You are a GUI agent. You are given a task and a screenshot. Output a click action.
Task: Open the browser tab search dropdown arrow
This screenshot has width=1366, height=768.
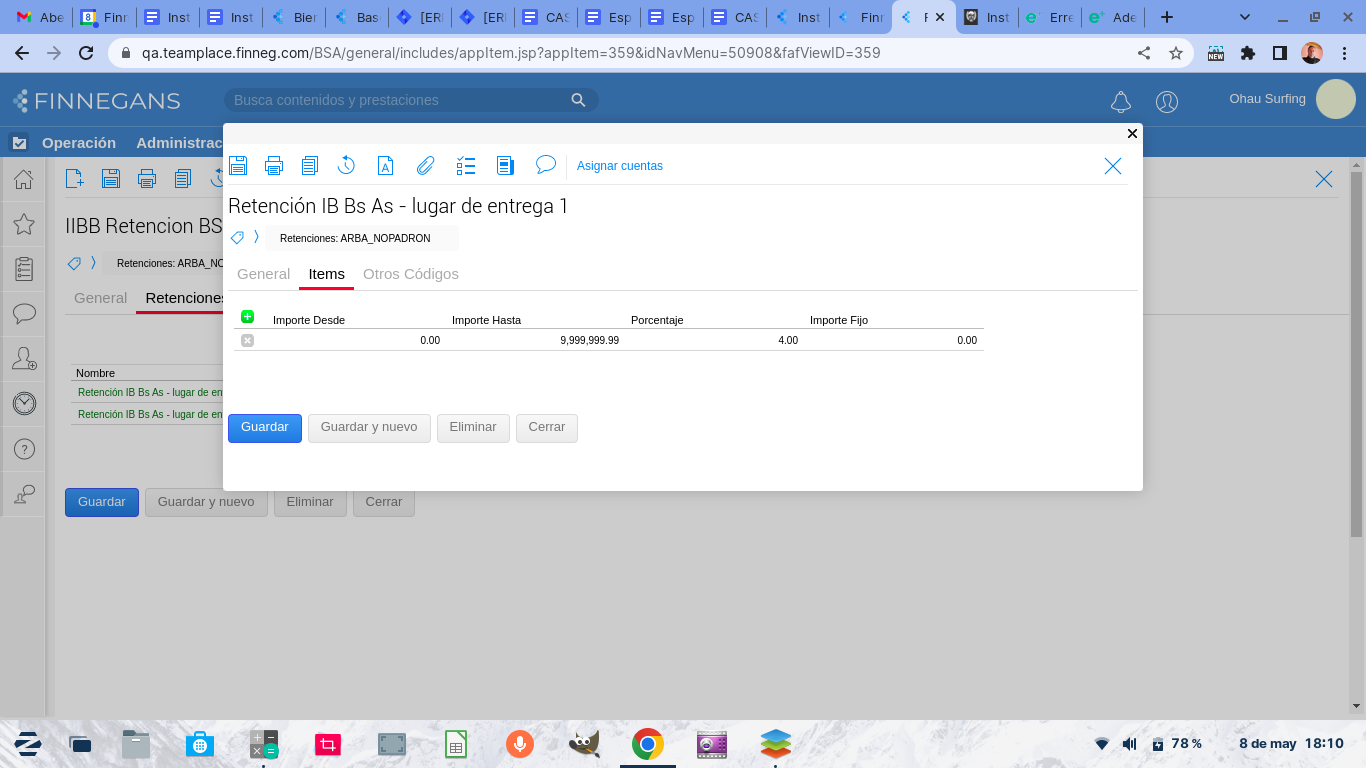[1245, 17]
